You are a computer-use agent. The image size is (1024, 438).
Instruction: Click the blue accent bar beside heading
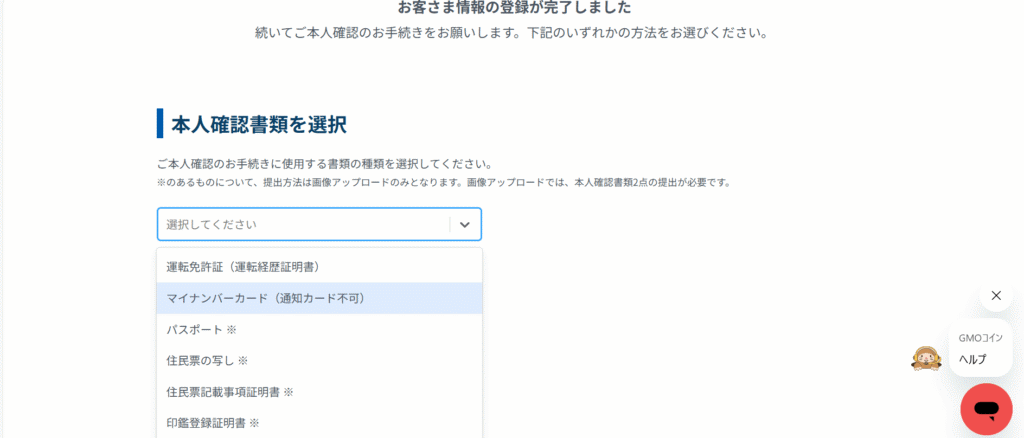(x=160, y=123)
